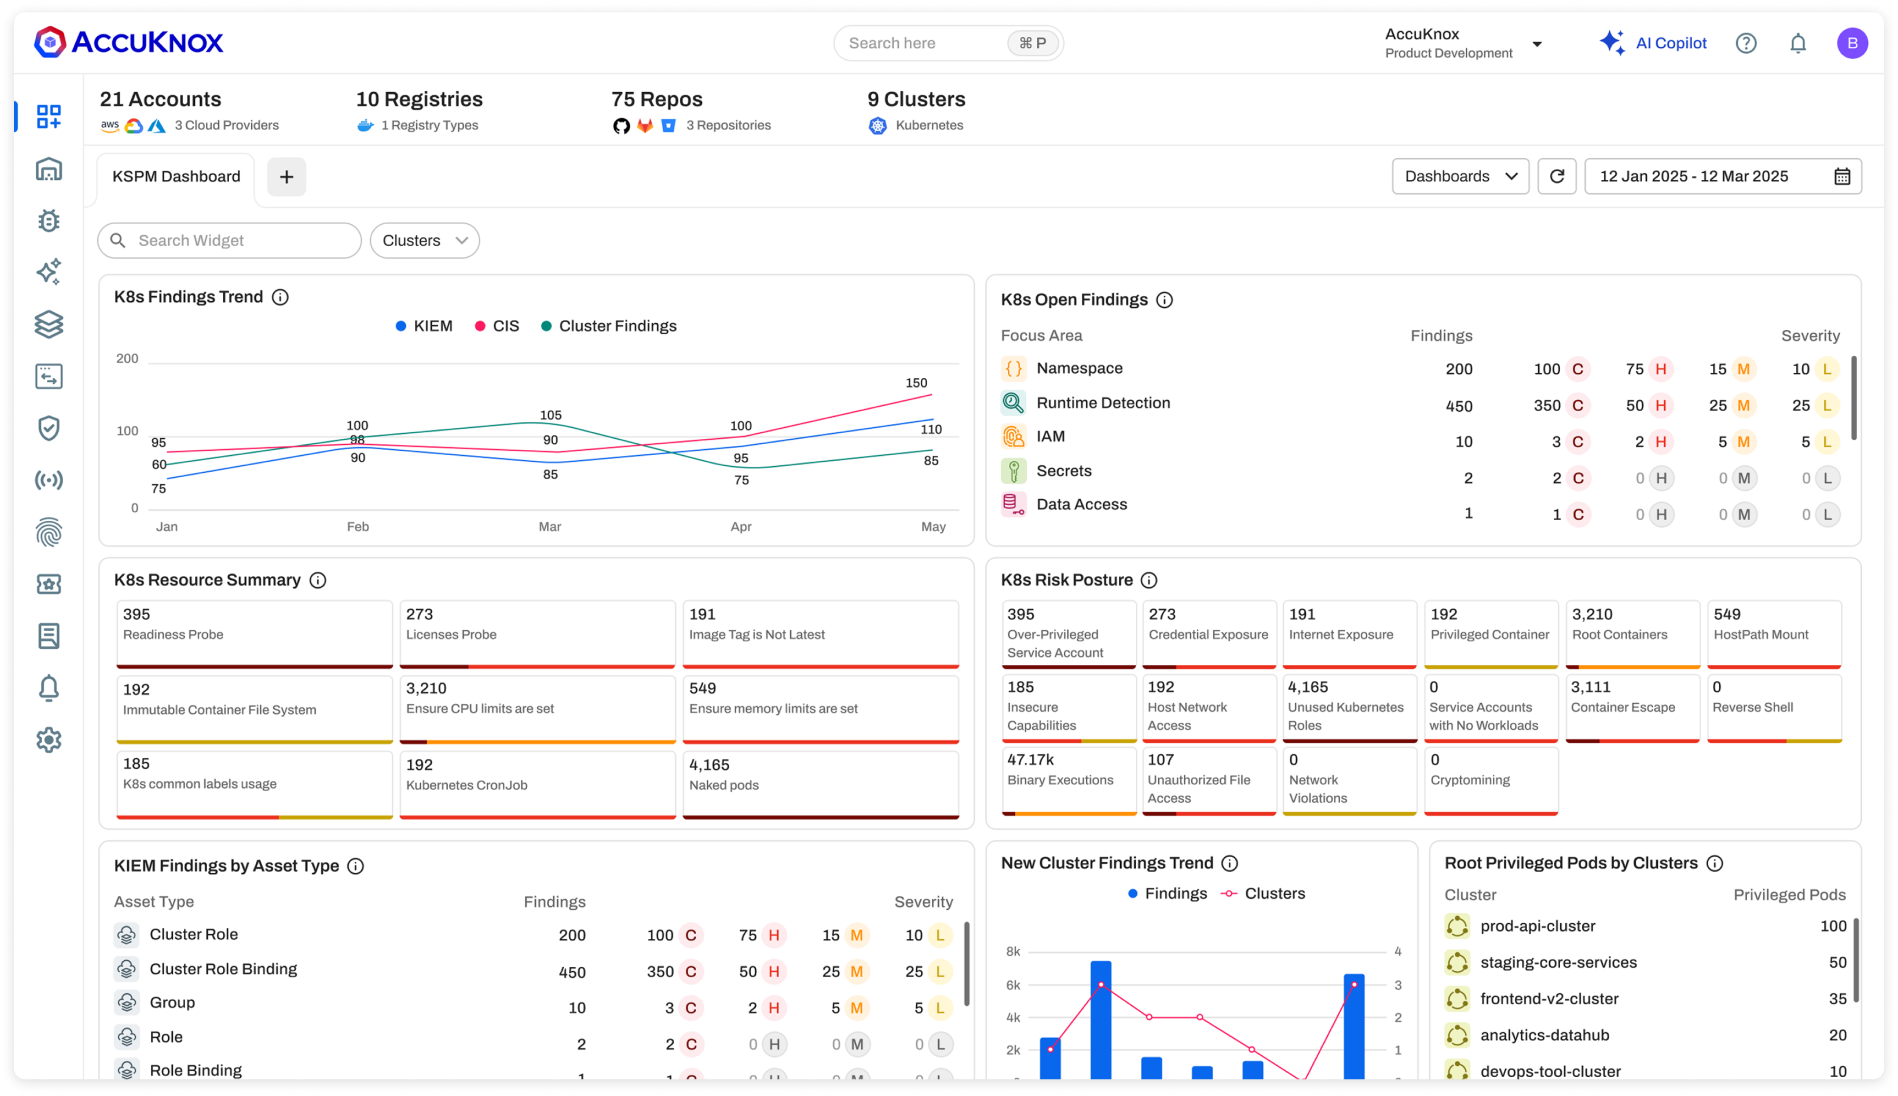Switch to the KSPM Dashboard tab
Screen dimensions: 1898x1096
click(x=175, y=177)
